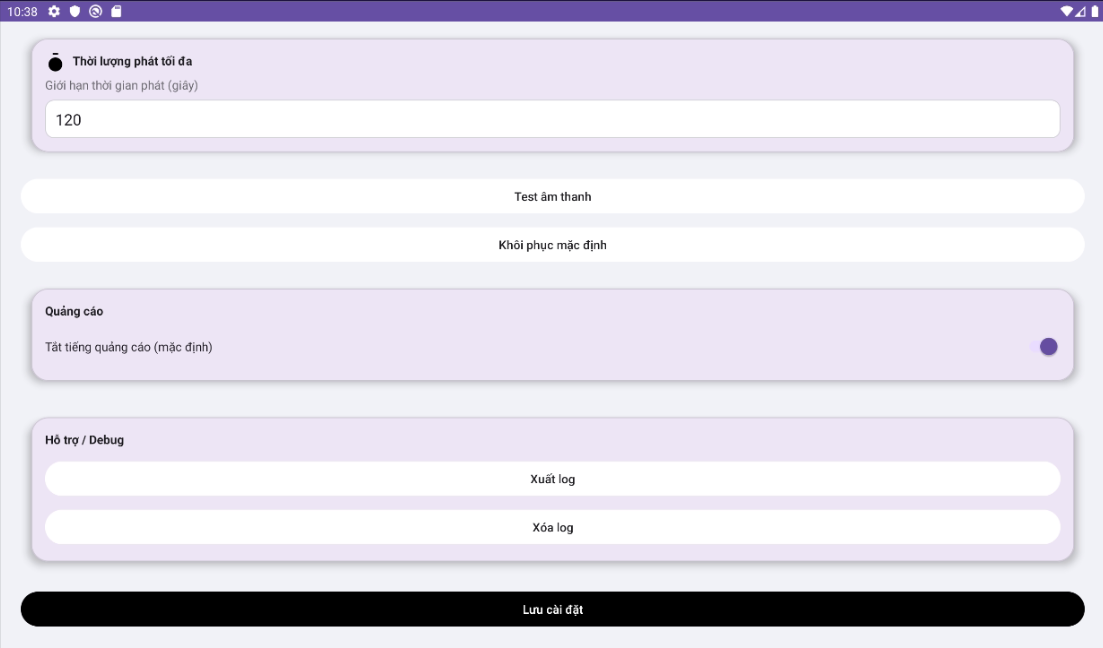1103x648 pixels.
Task: Tap the cellular signal icon
Action: 1081,11
